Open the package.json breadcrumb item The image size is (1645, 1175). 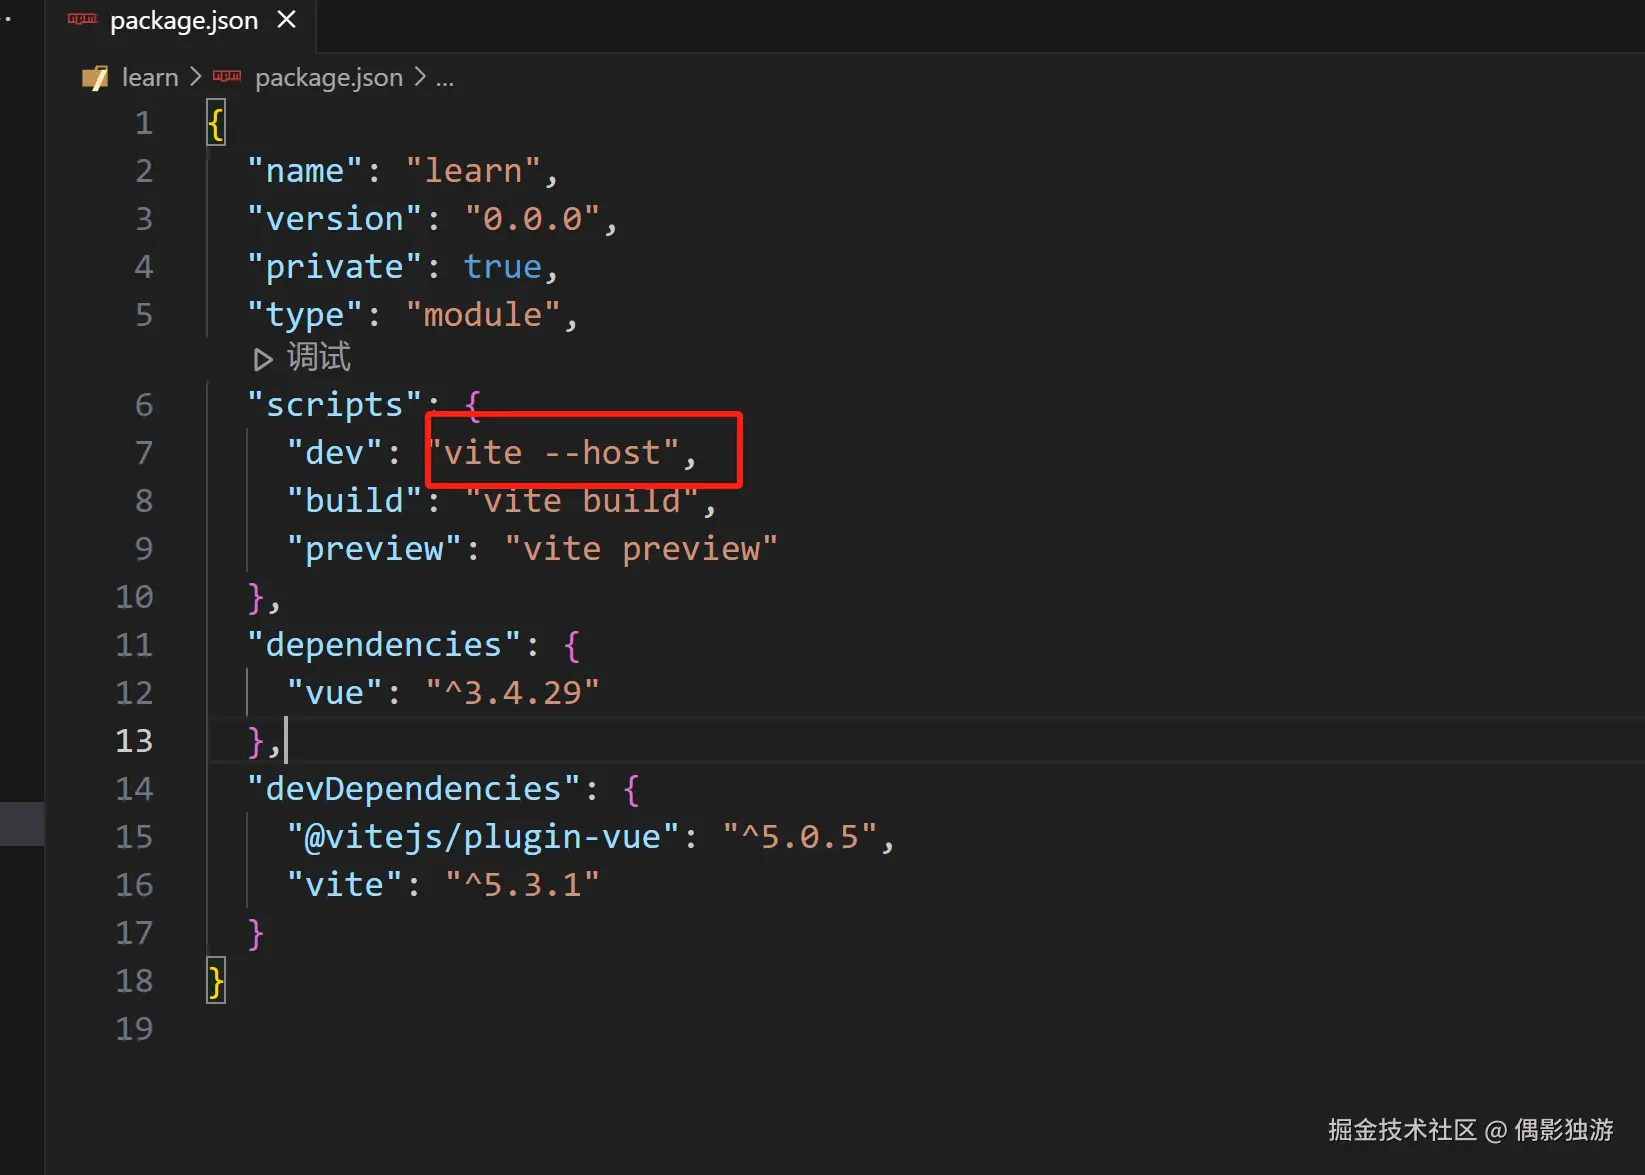[328, 78]
